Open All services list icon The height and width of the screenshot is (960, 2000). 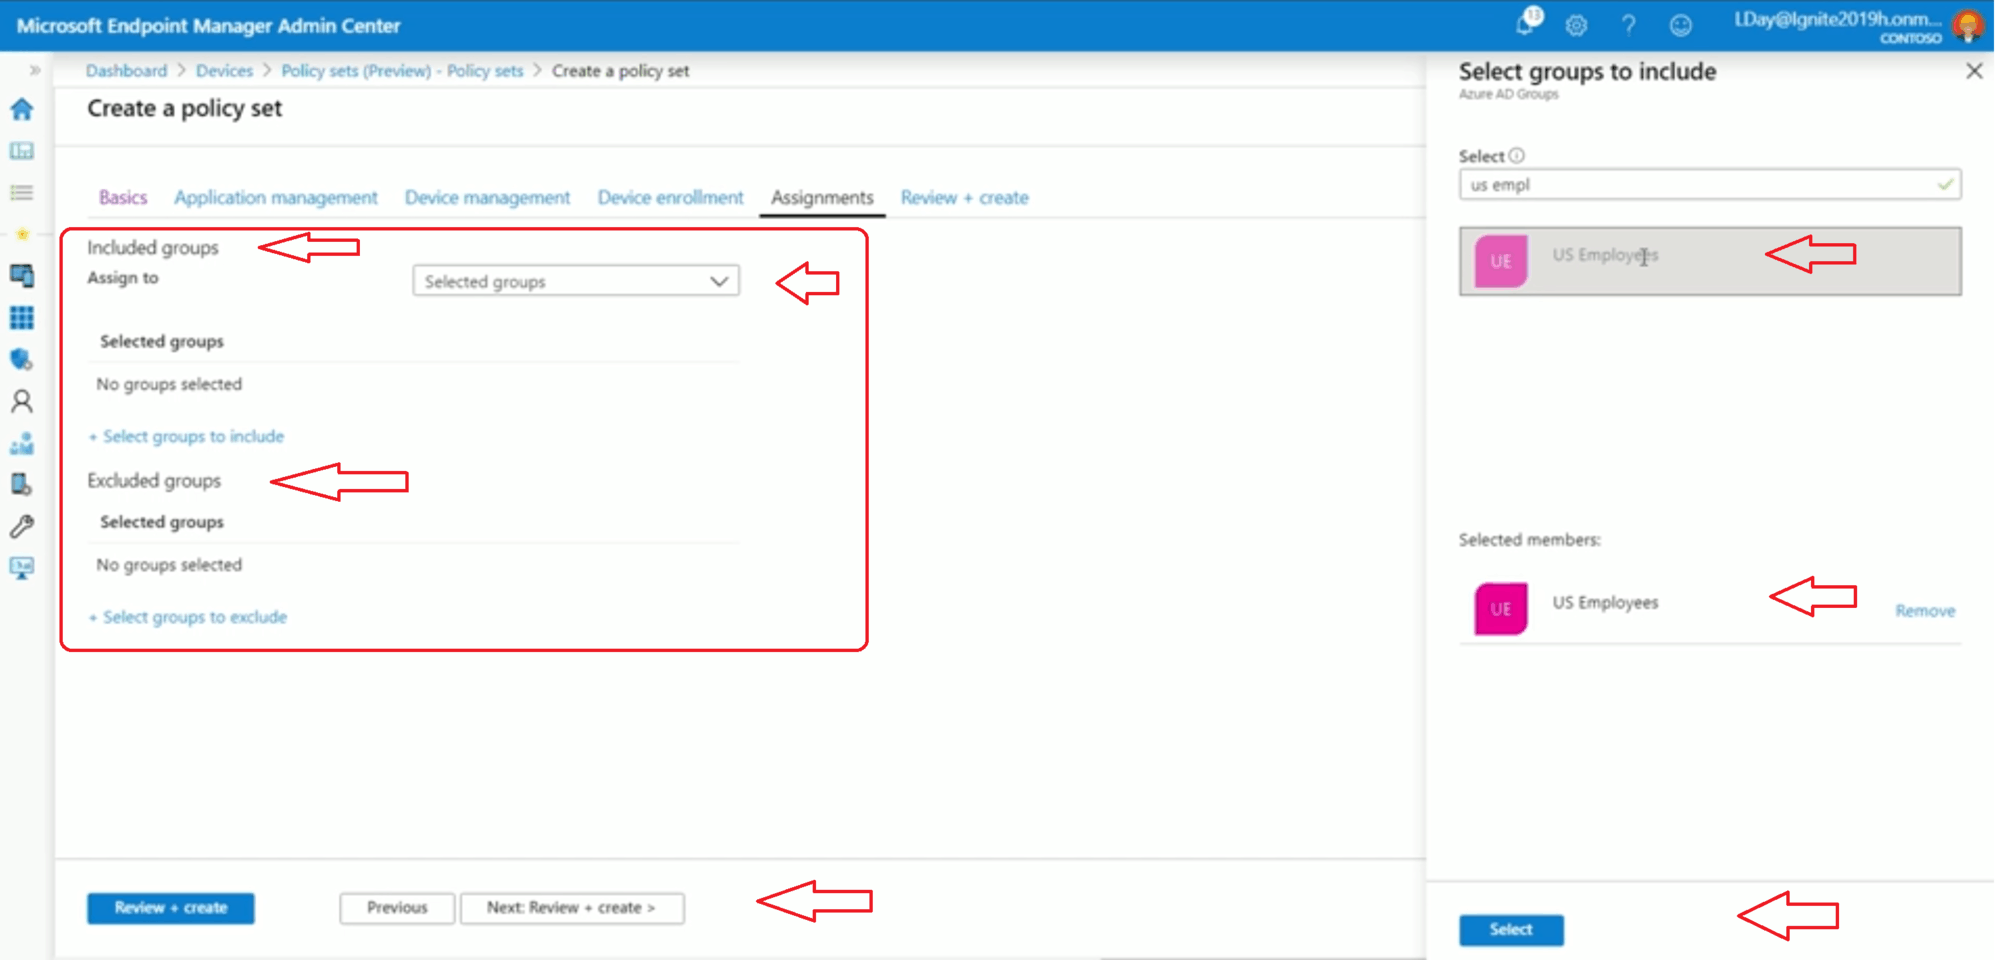(x=21, y=192)
